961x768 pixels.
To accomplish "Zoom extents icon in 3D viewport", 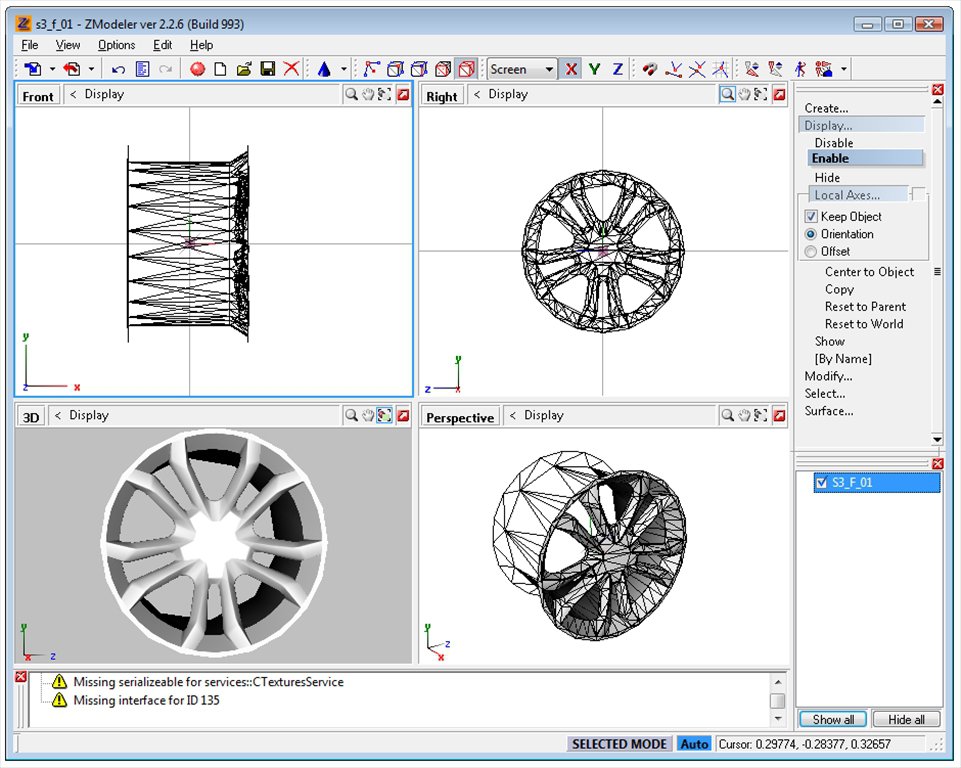I will (384, 415).
